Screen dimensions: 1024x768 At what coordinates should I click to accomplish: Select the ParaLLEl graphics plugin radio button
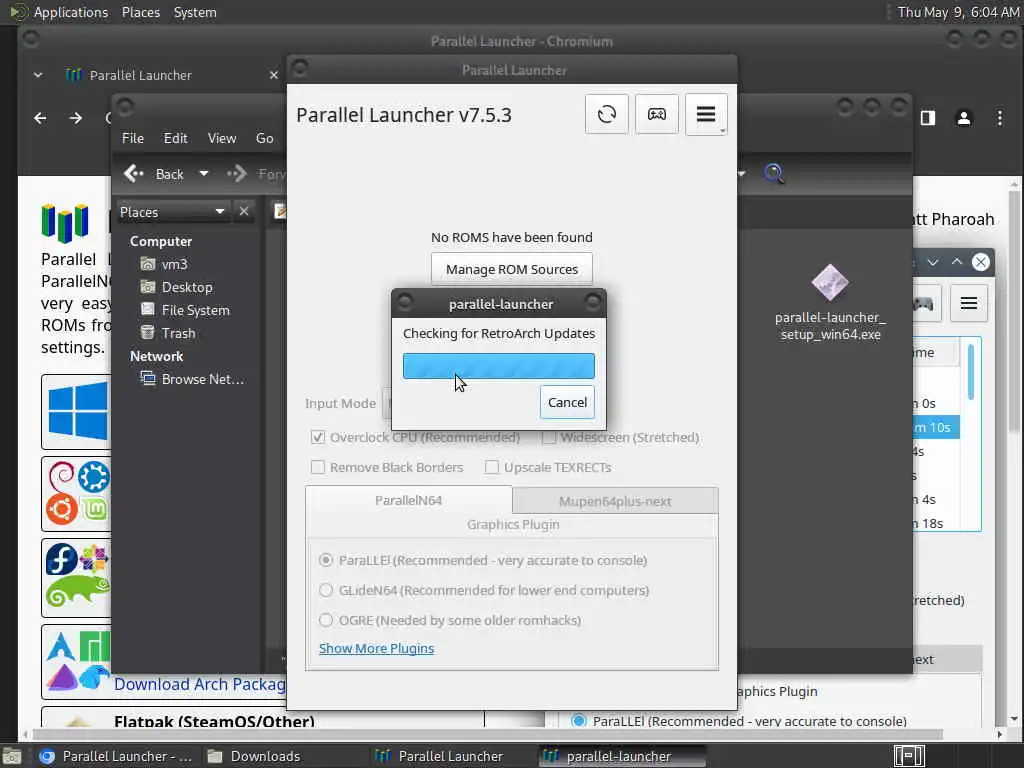pos(325,560)
